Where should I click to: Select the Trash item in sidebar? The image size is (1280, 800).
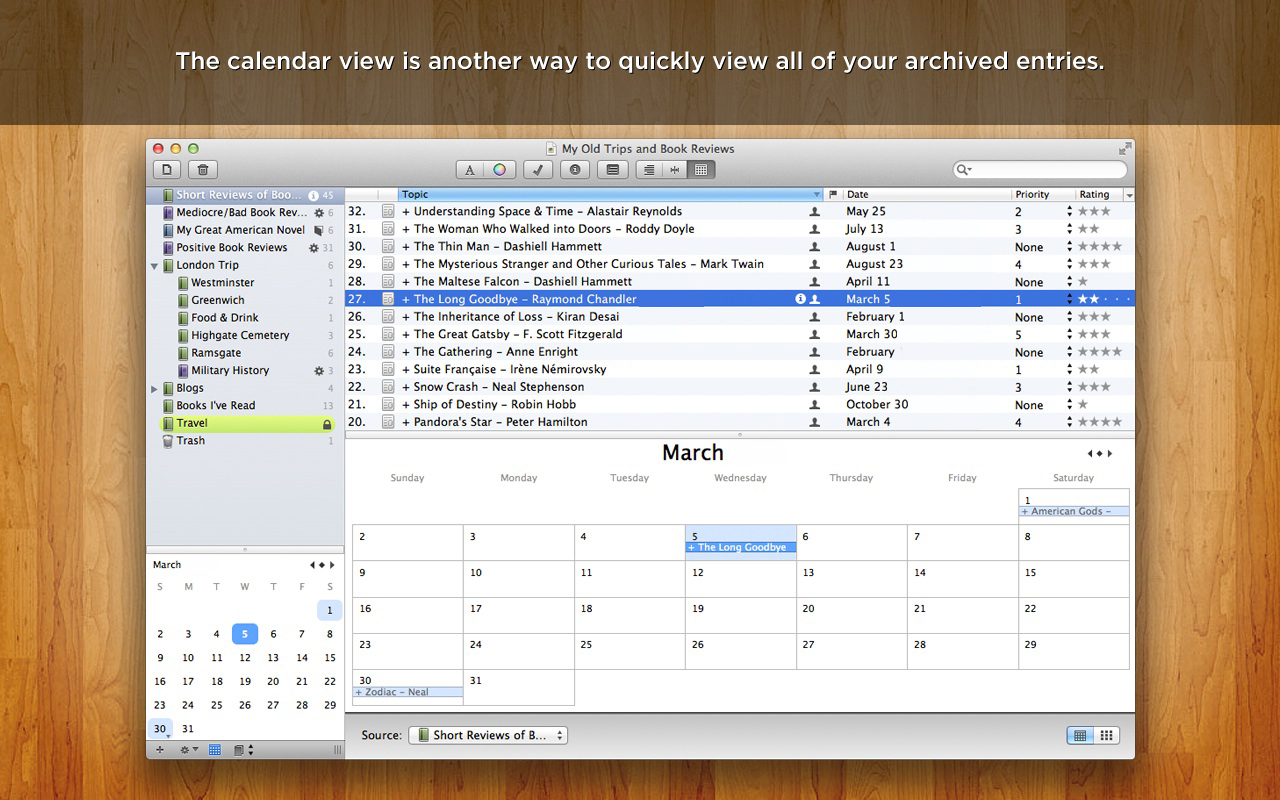(x=245, y=440)
